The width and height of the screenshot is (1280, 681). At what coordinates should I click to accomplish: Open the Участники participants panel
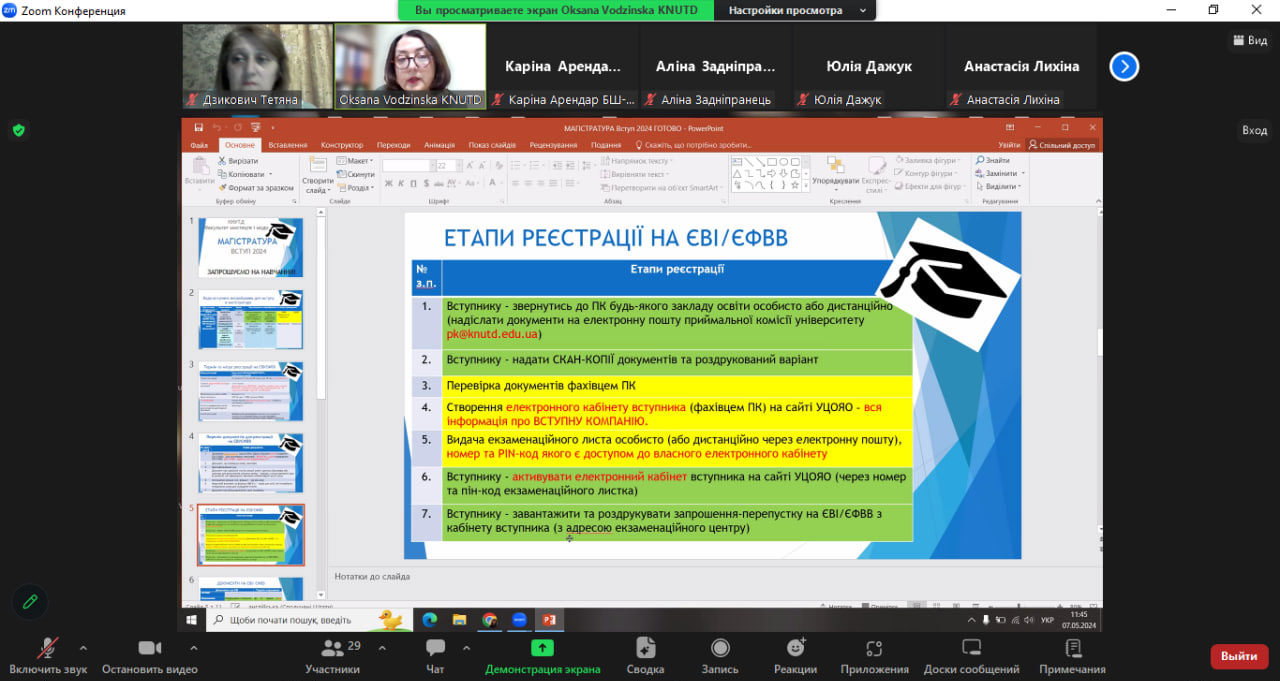(x=333, y=656)
